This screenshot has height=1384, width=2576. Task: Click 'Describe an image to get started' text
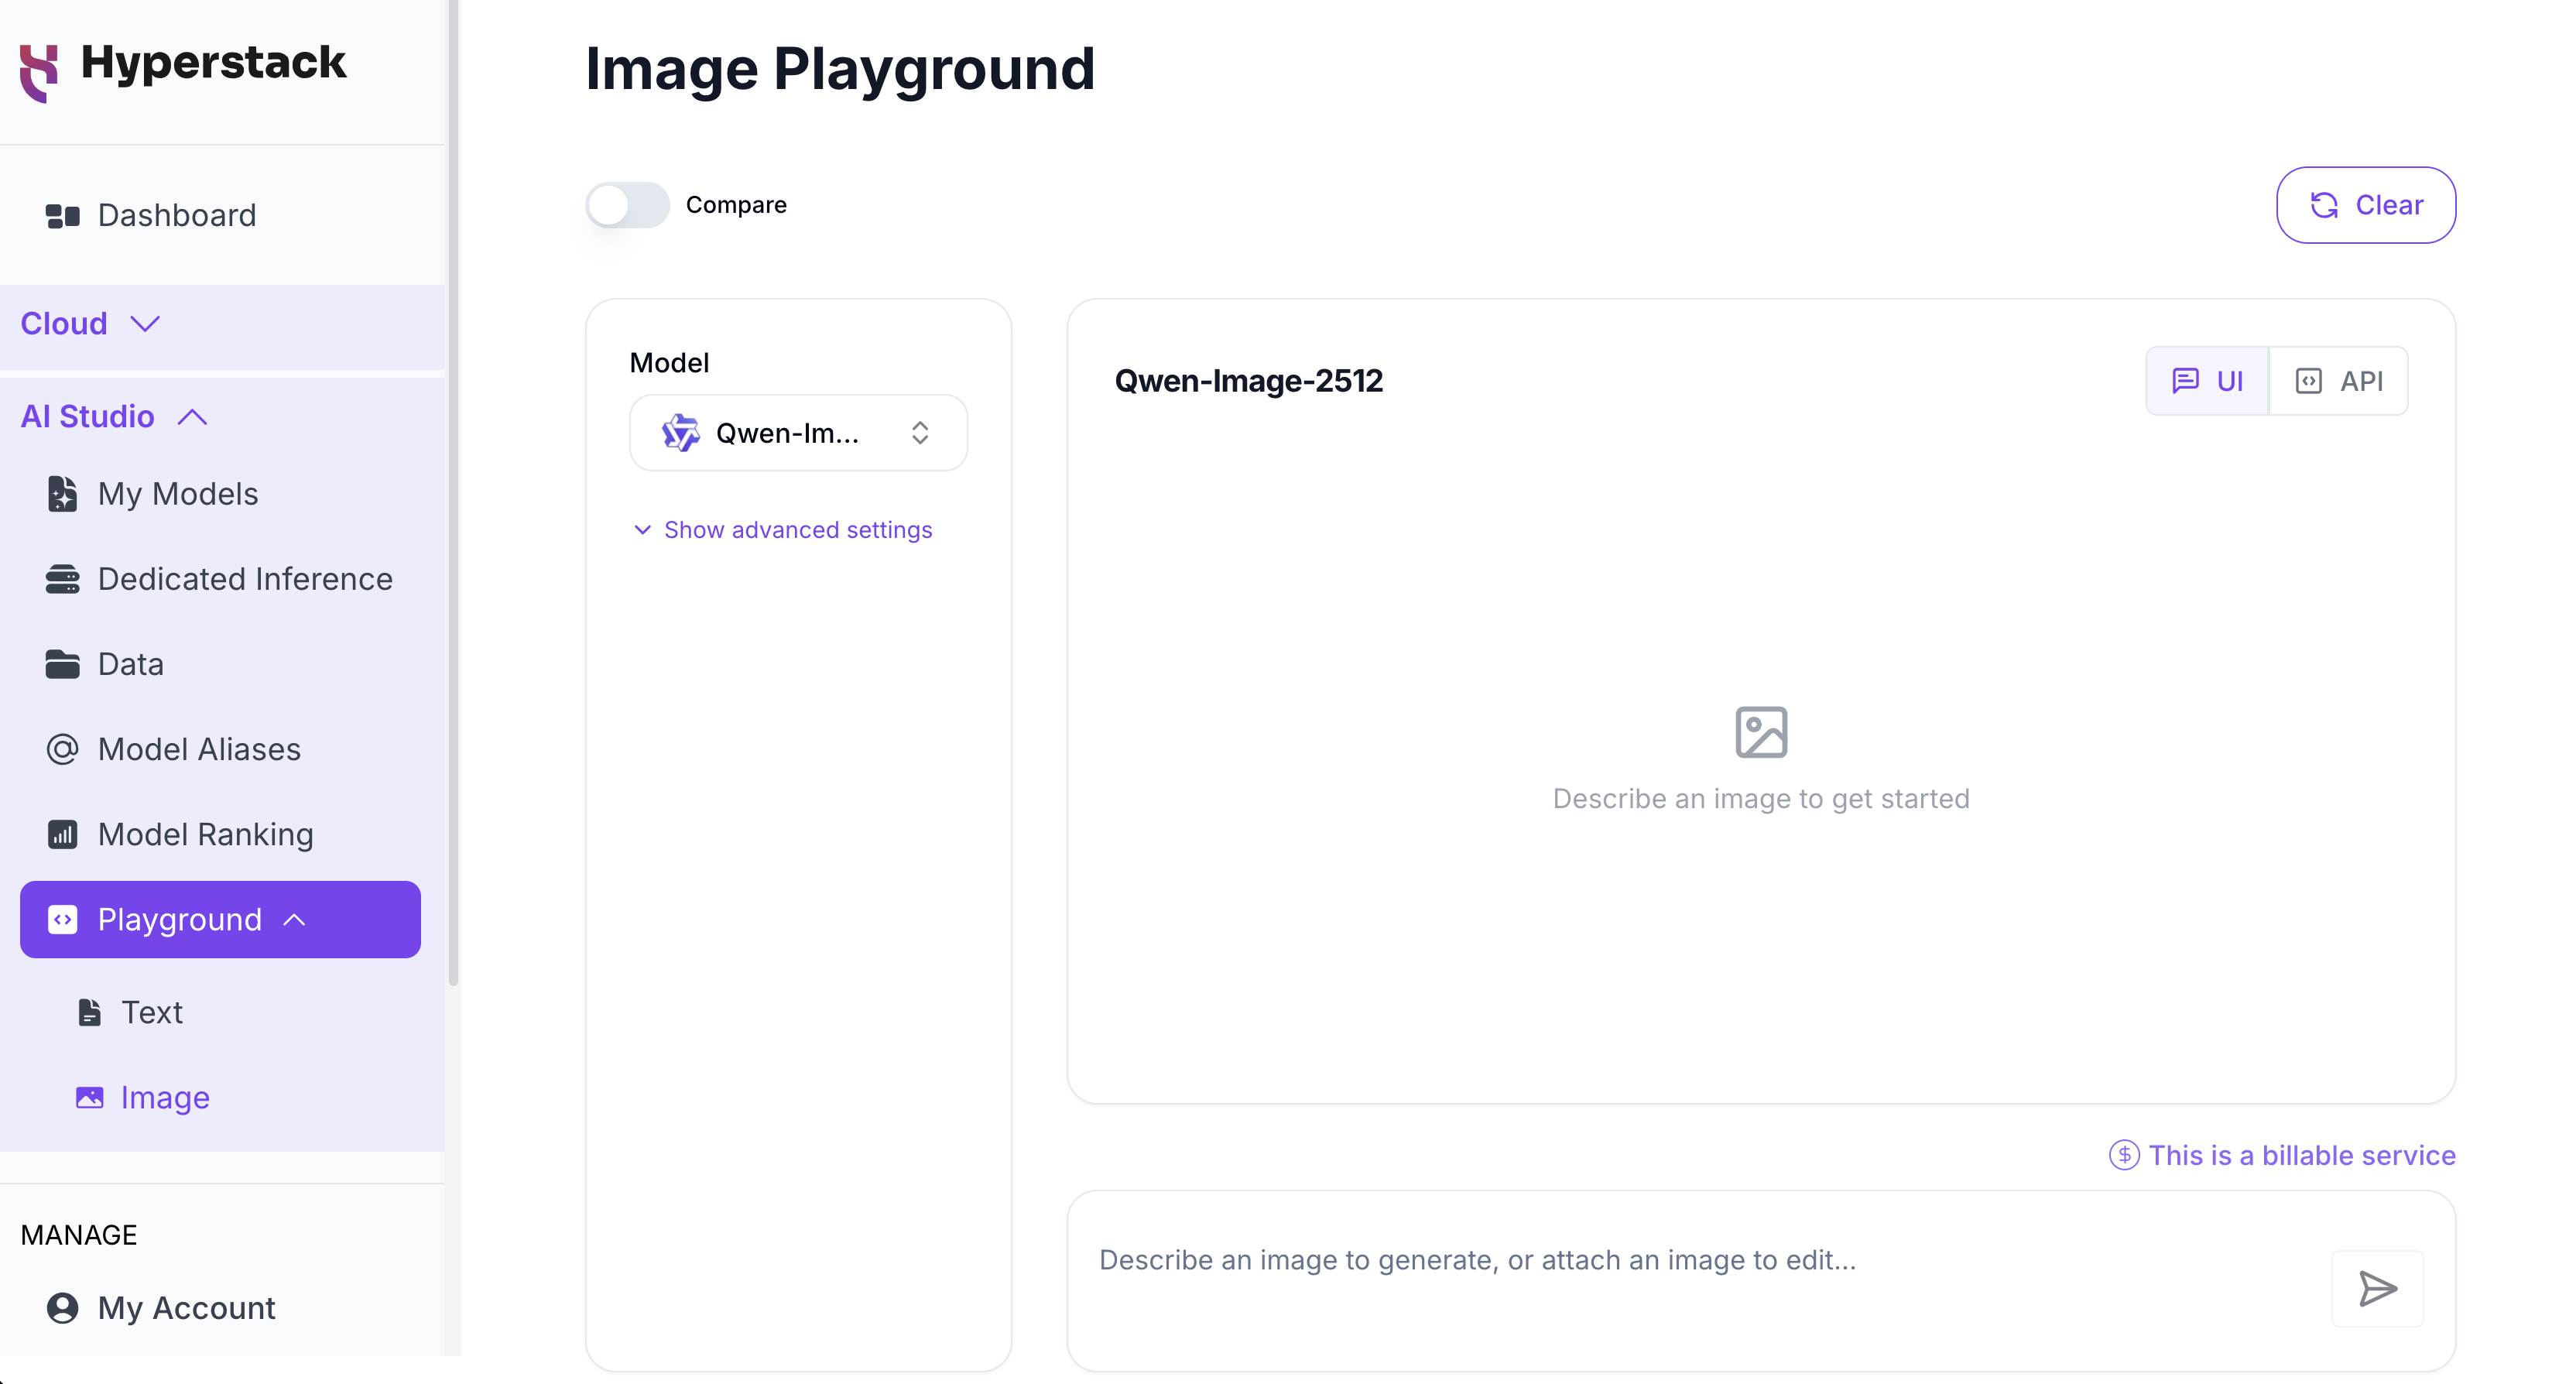(x=1761, y=799)
